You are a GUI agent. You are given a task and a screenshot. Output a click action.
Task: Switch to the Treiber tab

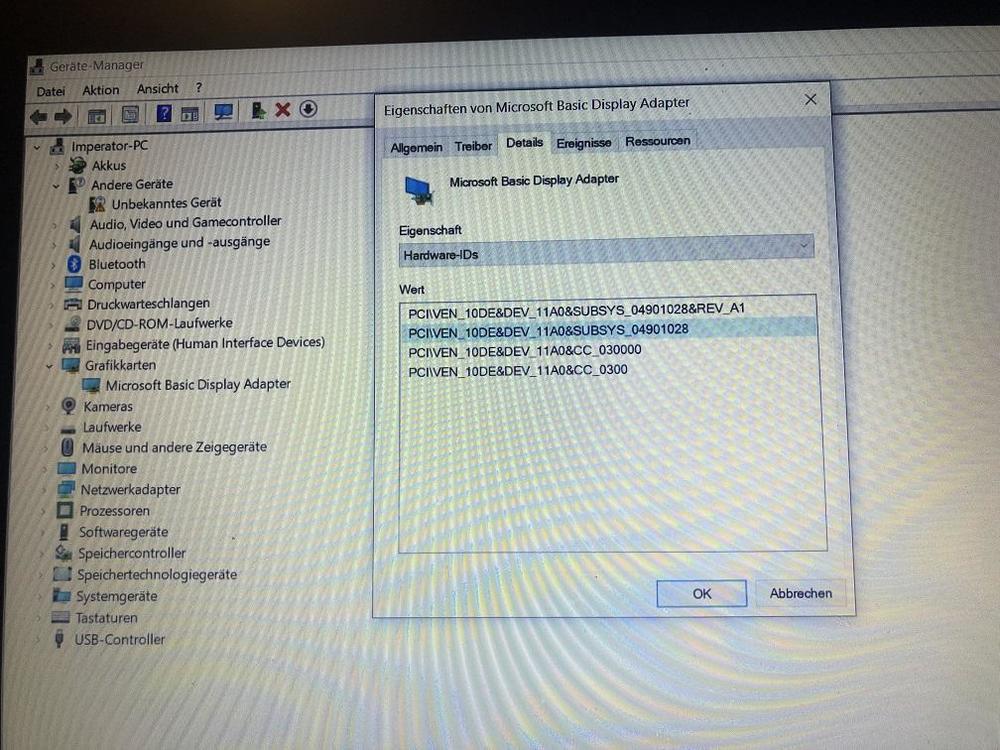pos(473,146)
